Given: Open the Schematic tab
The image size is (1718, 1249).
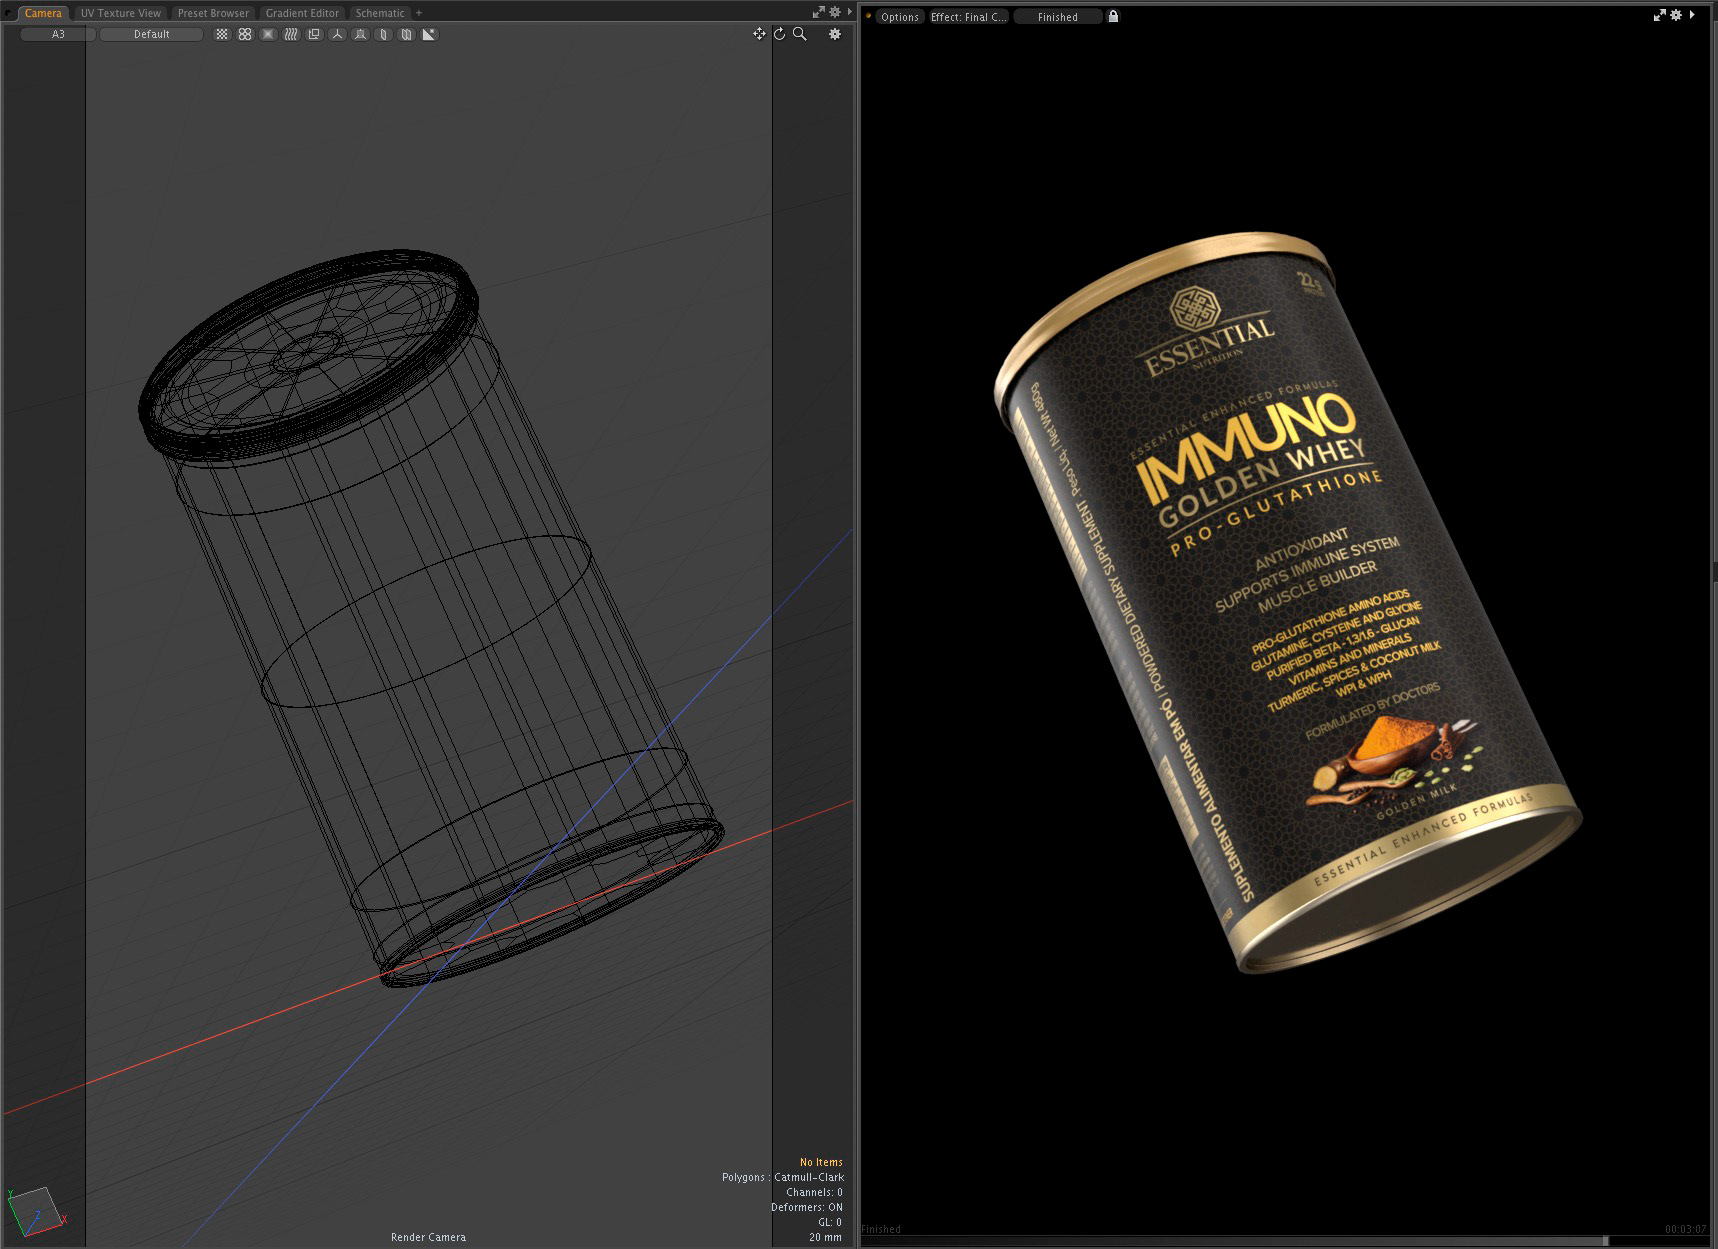Looking at the screenshot, I should tap(380, 13).
